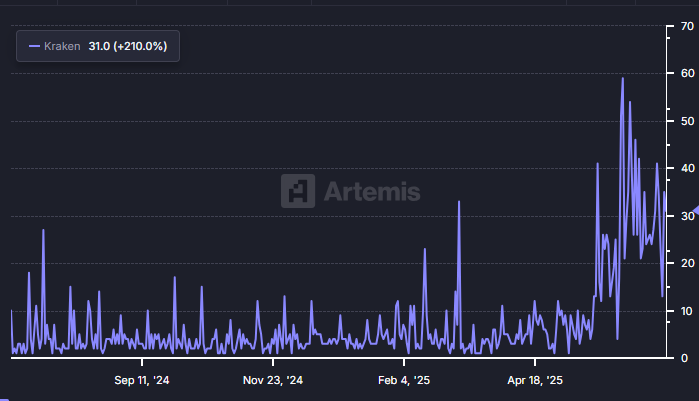Click the 30 value on y-axis

[687, 216]
